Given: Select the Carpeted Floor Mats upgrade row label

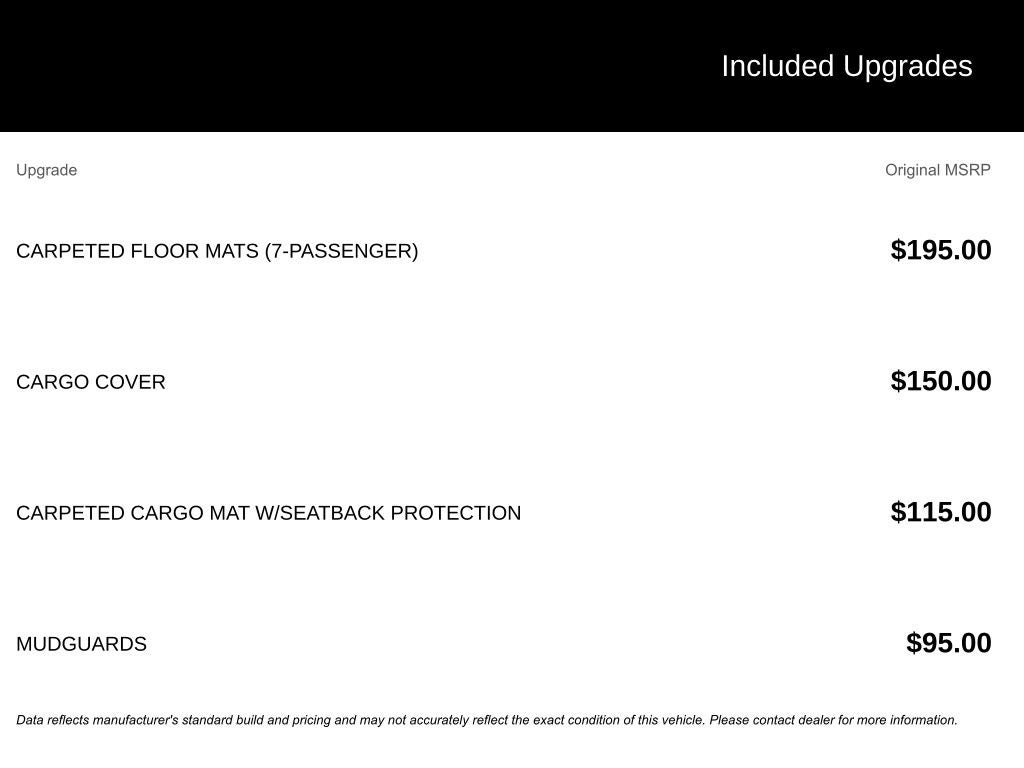Looking at the screenshot, I should (x=217, y=251).
